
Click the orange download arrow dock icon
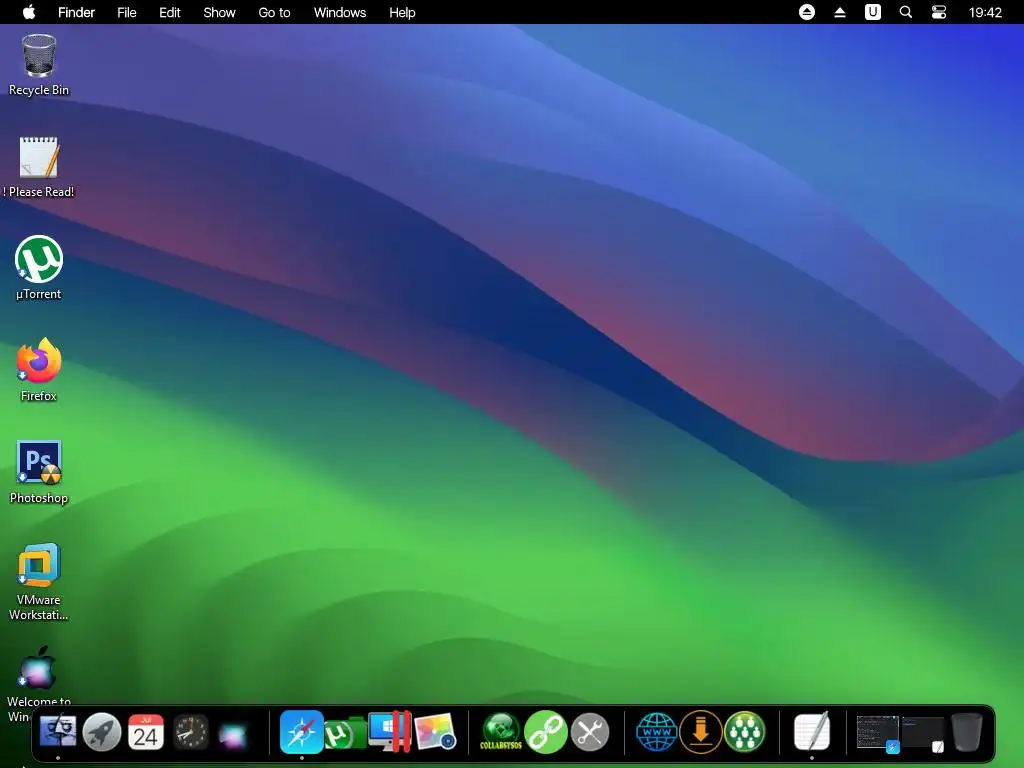click(x=701, y=732)
